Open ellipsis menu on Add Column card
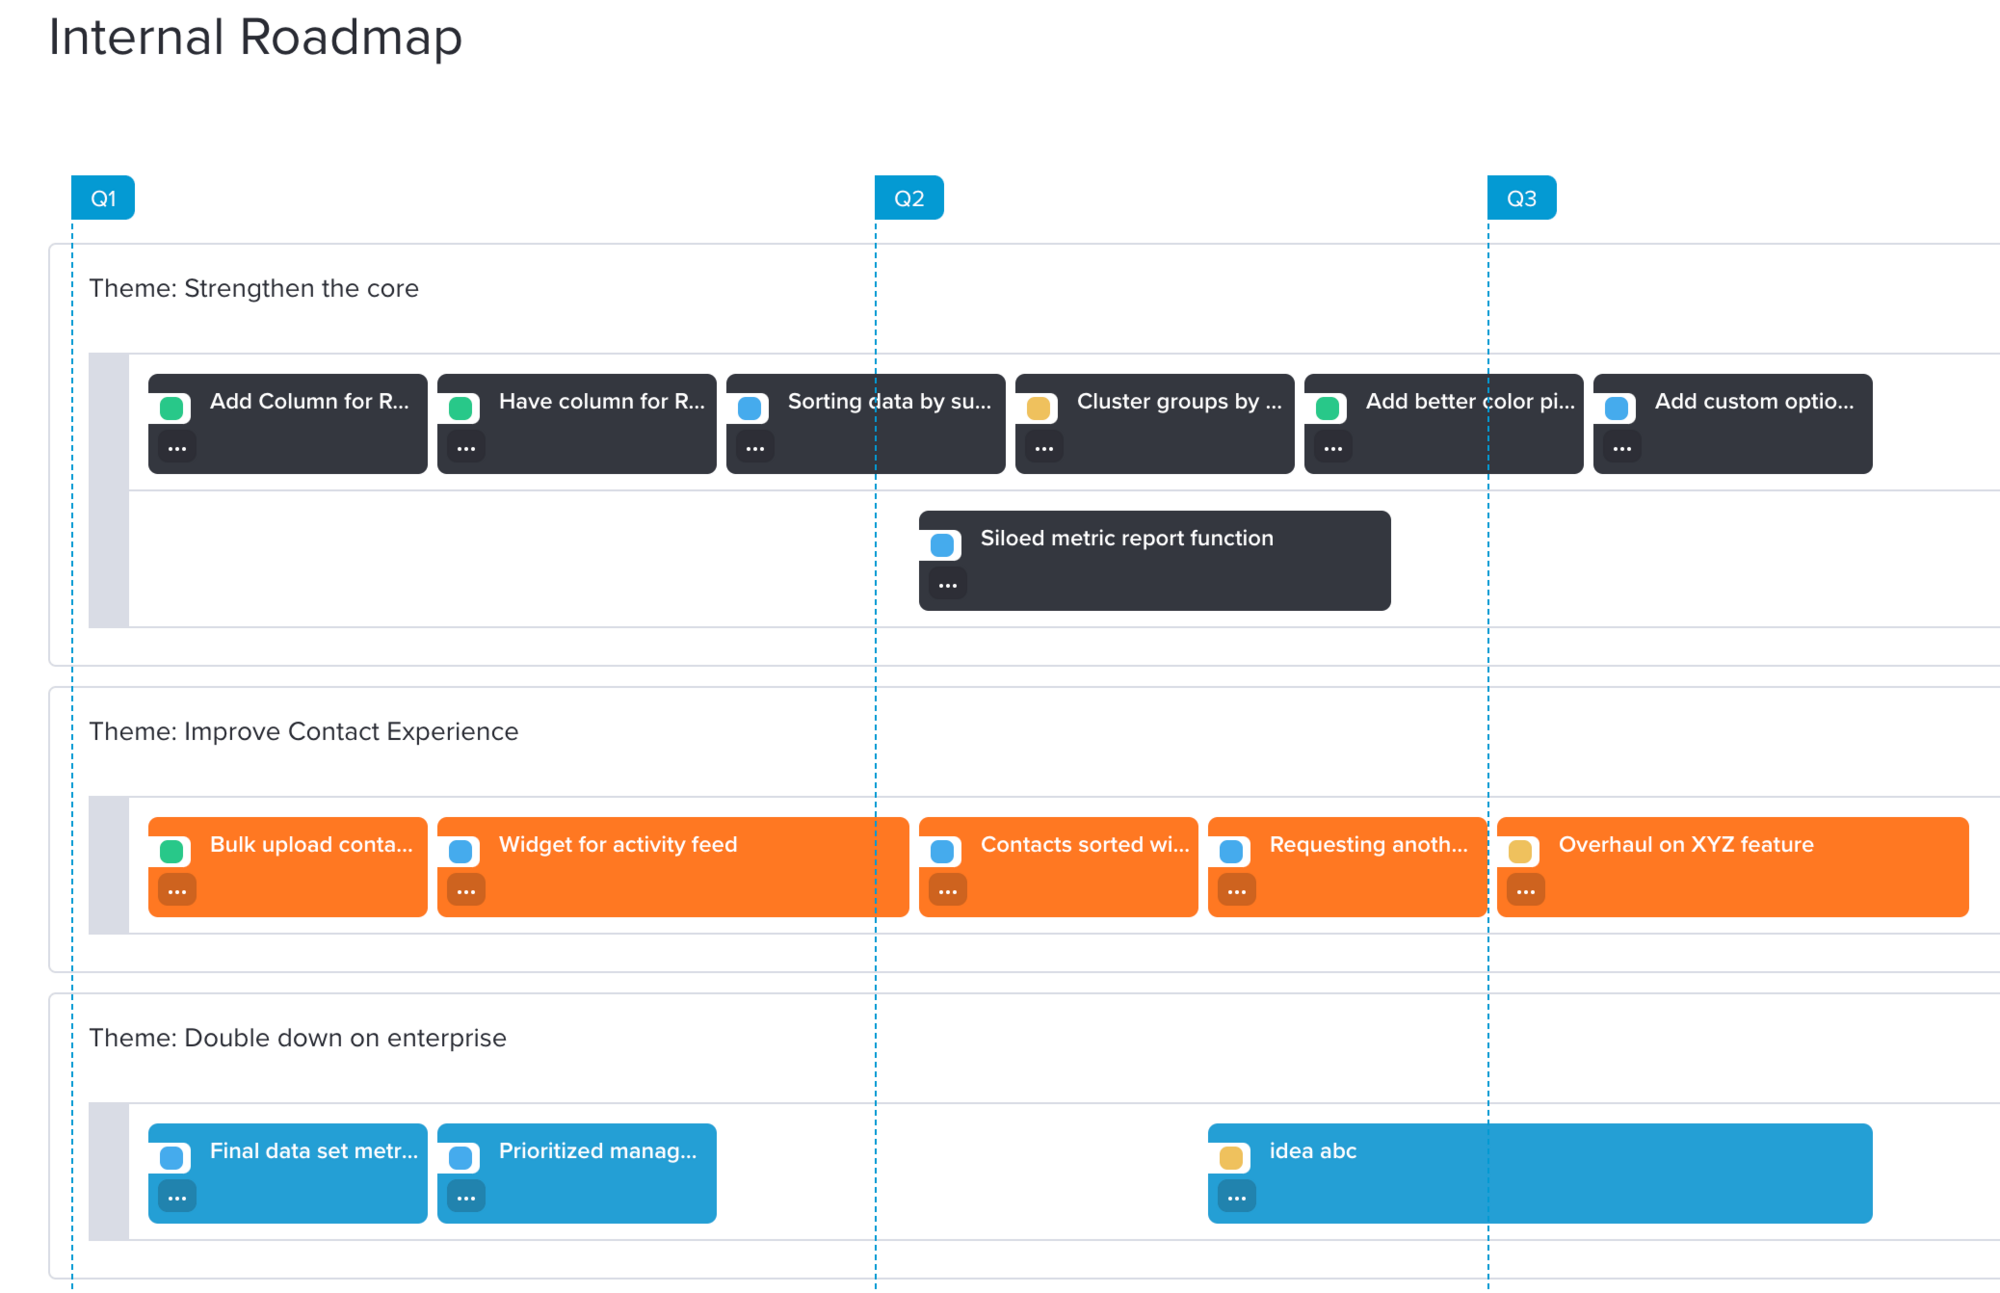This screenshot has width=2000, height=1293. pos(177,448)
